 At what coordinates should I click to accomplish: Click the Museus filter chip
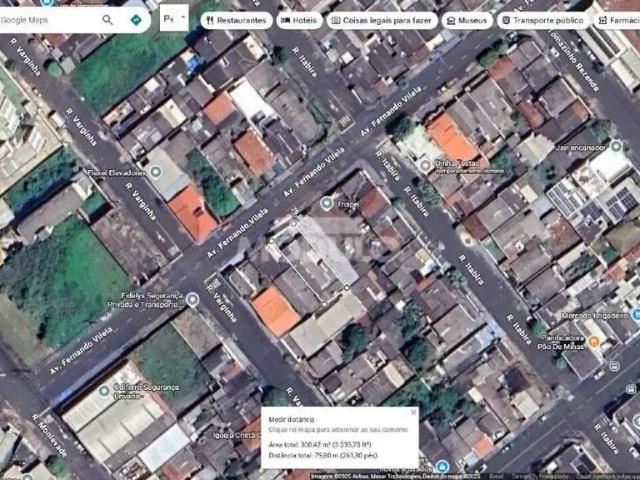466,20
